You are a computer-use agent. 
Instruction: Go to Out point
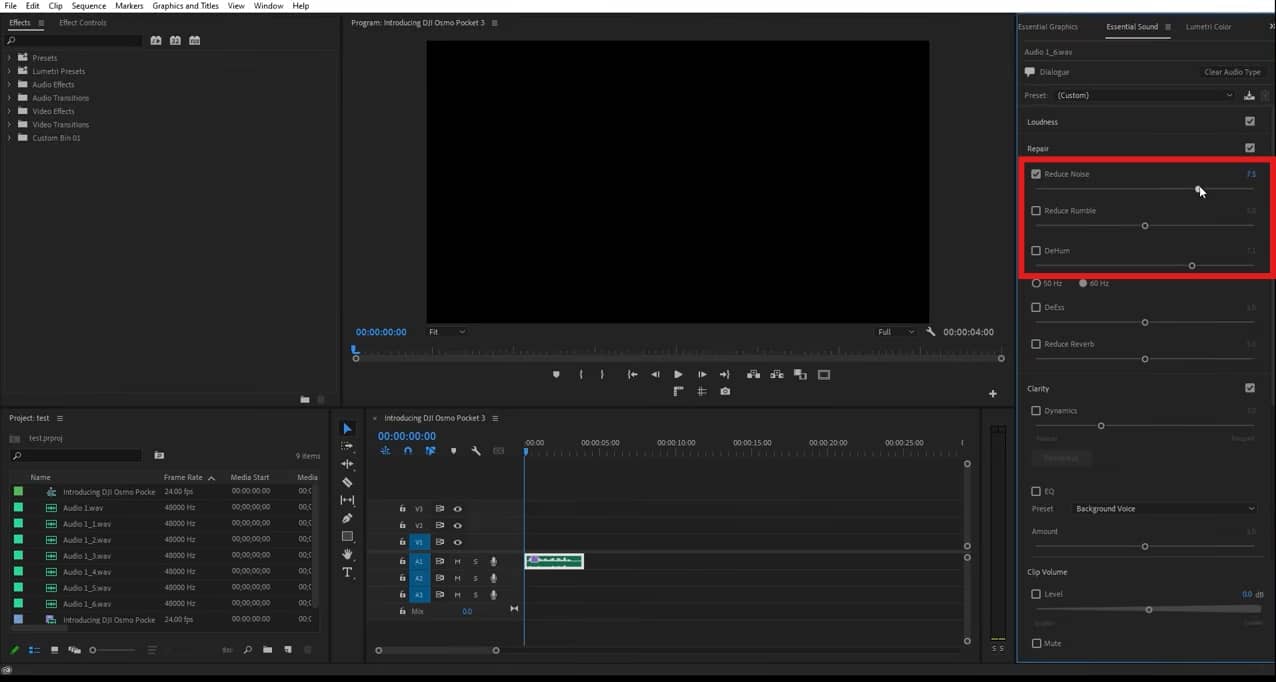(x=725, y=375)
